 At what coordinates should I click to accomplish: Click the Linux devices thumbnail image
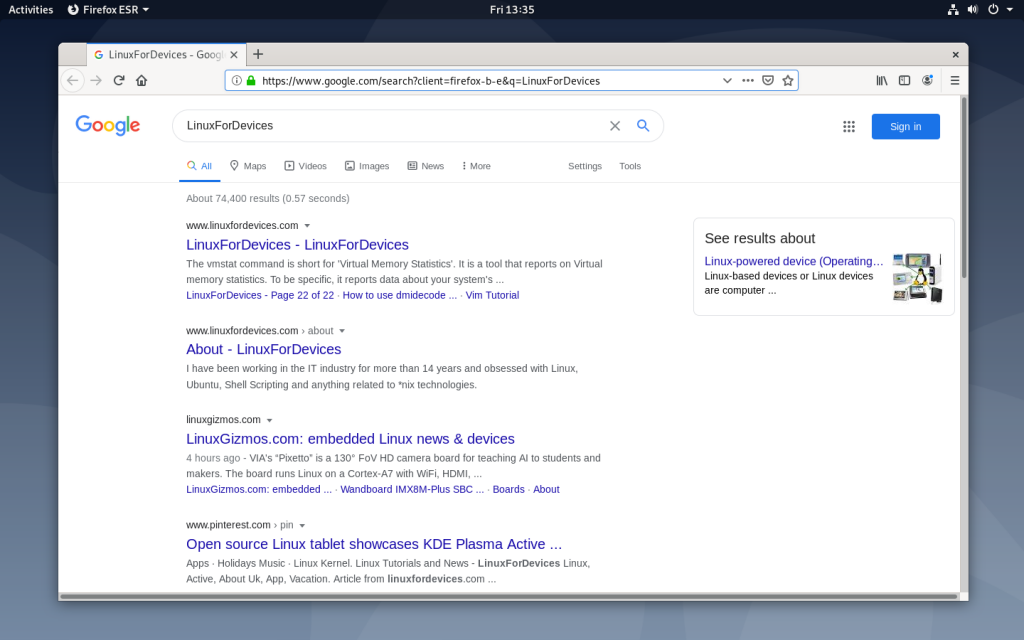[917, 277]
